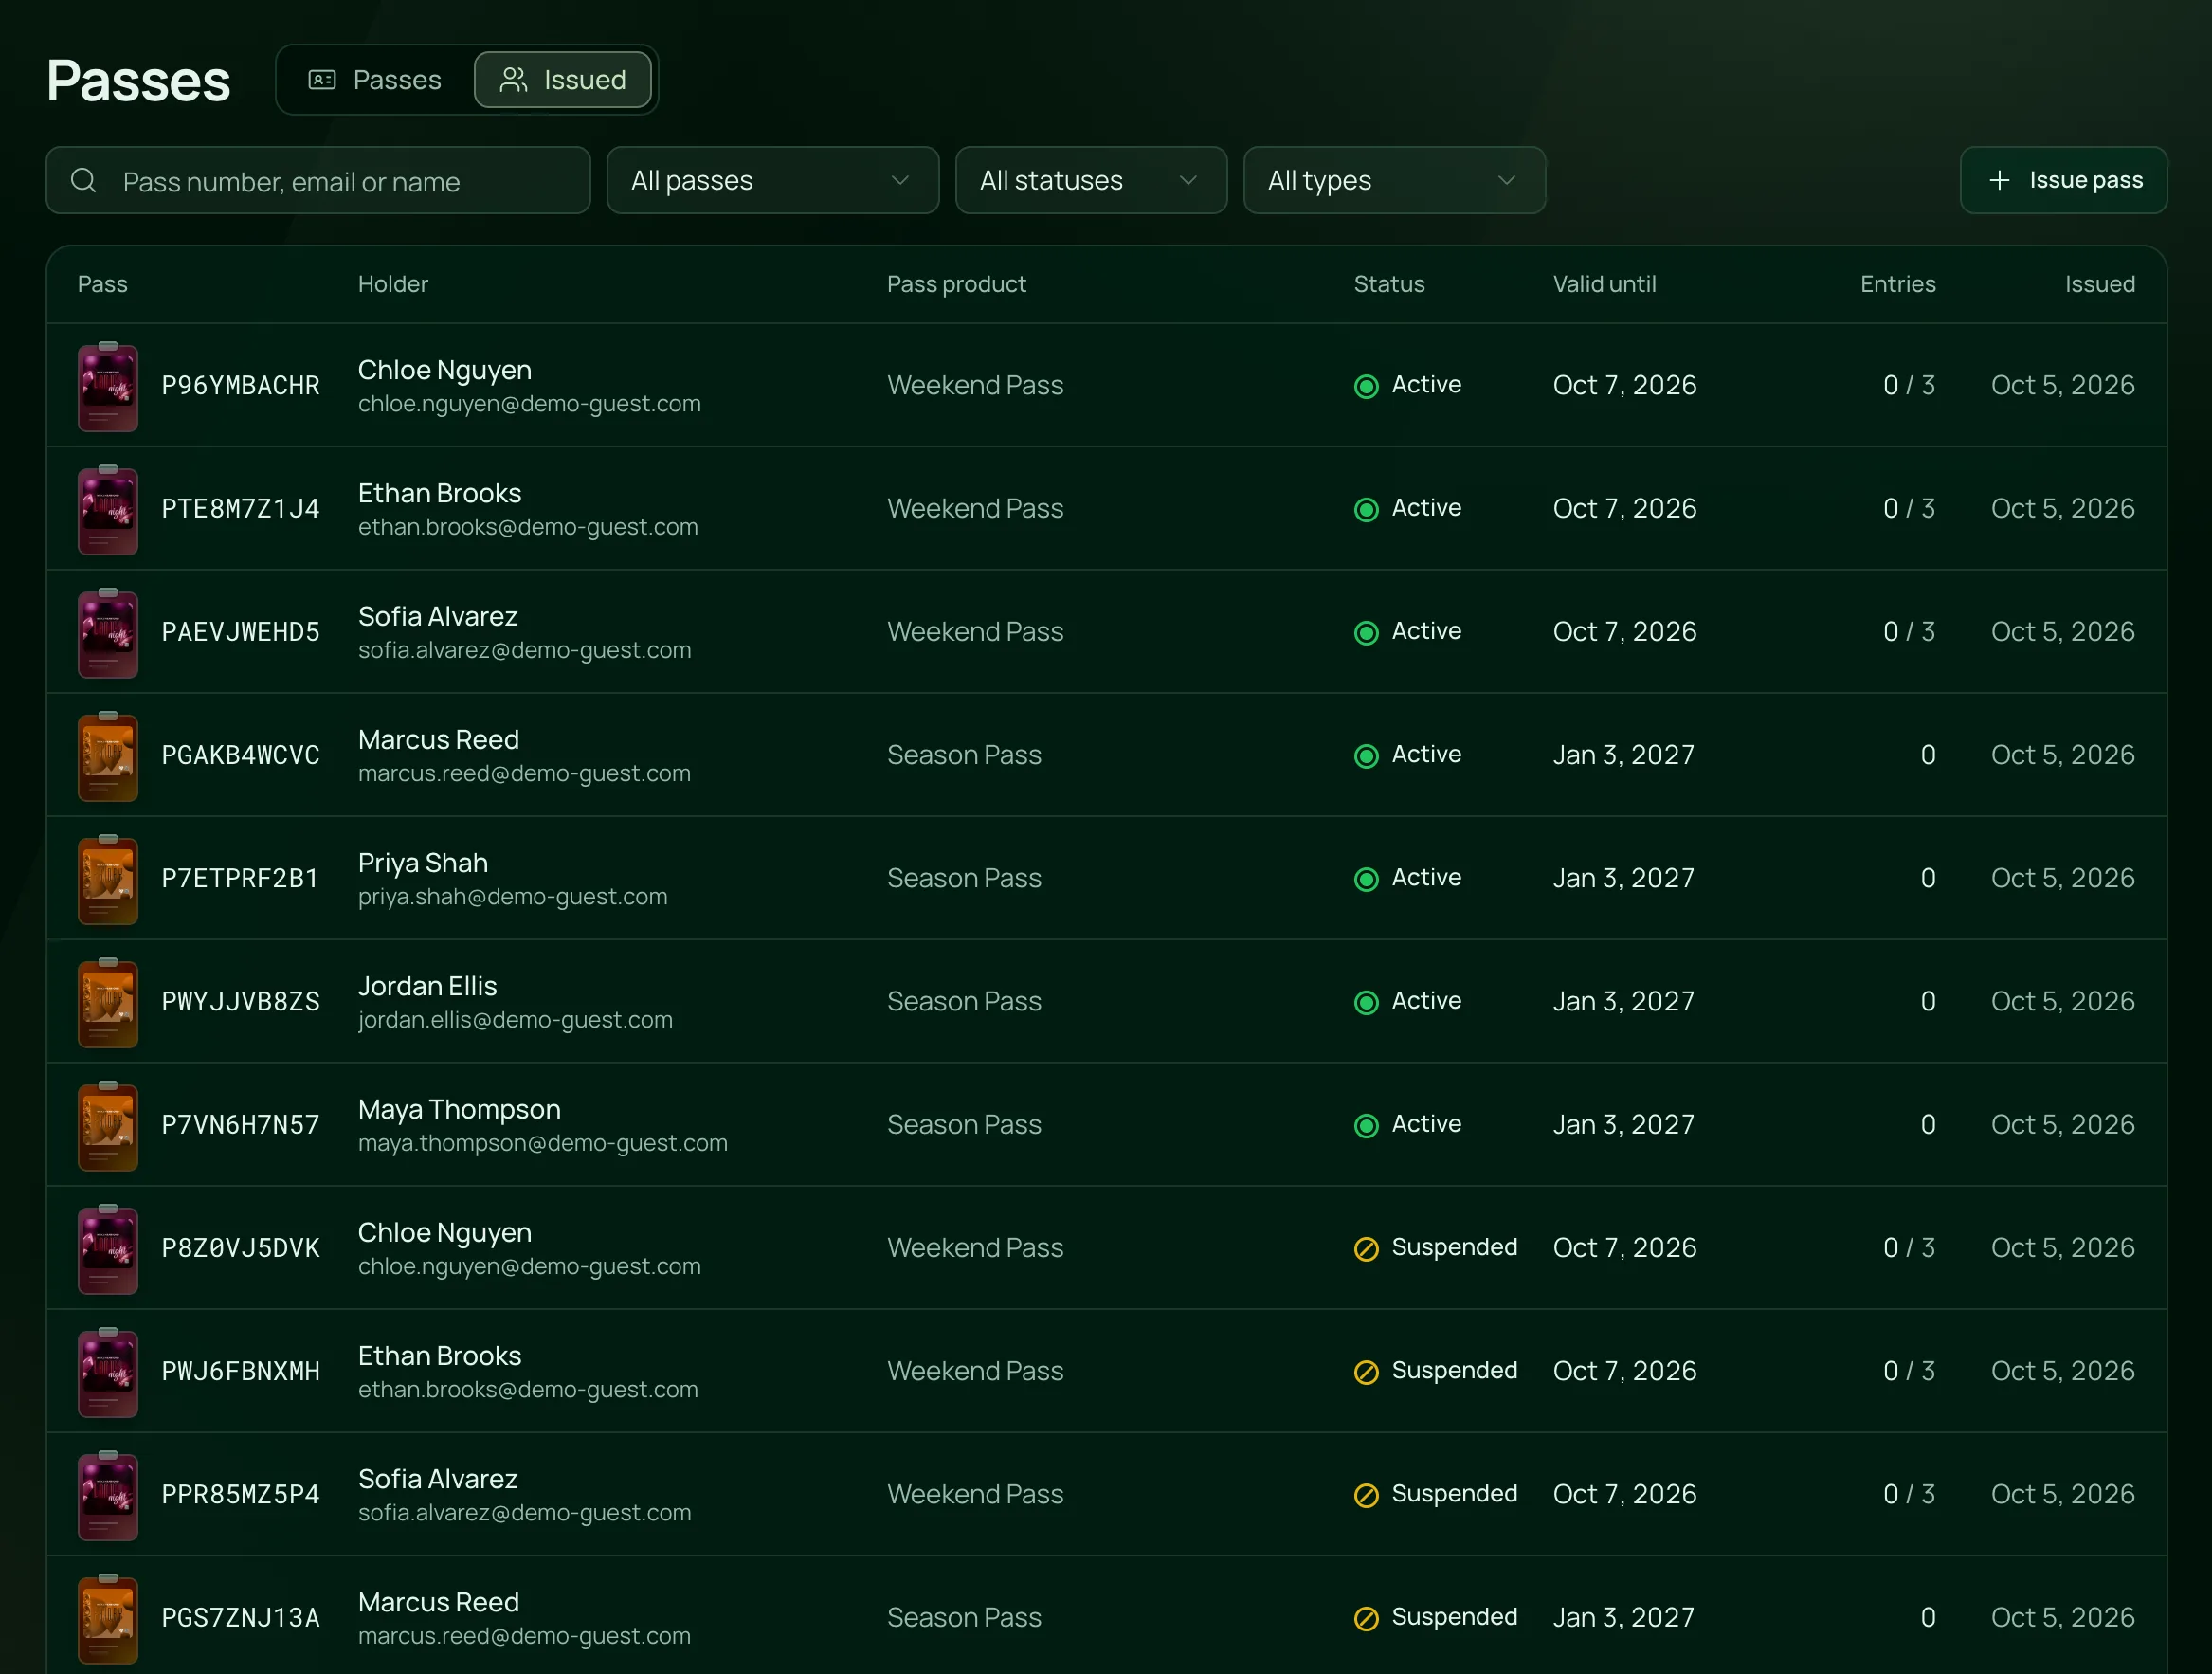2212x1674 pixels.
Task: Open the All statuses filter dropdown
Action: coord(1091,180)
